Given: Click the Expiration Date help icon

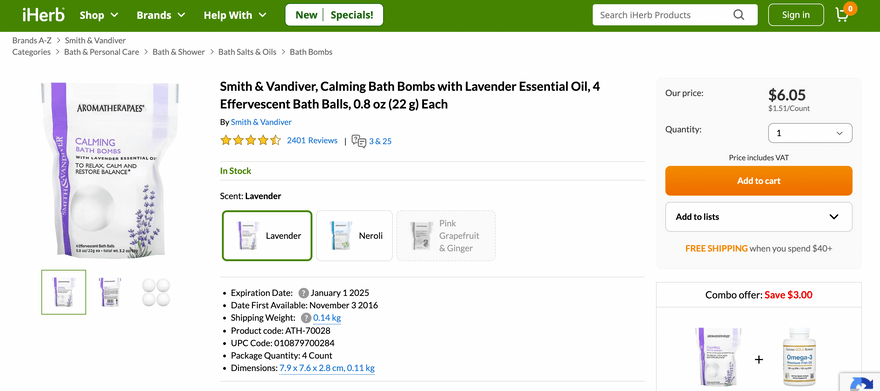Looking at the screenshot, I should (303, 293).
